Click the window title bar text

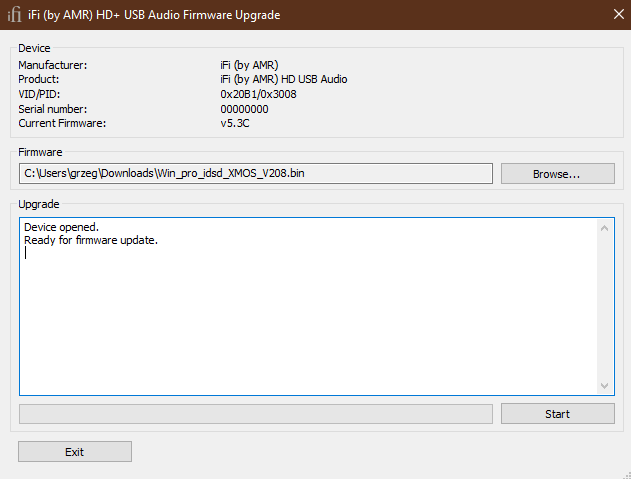[154, 15]
